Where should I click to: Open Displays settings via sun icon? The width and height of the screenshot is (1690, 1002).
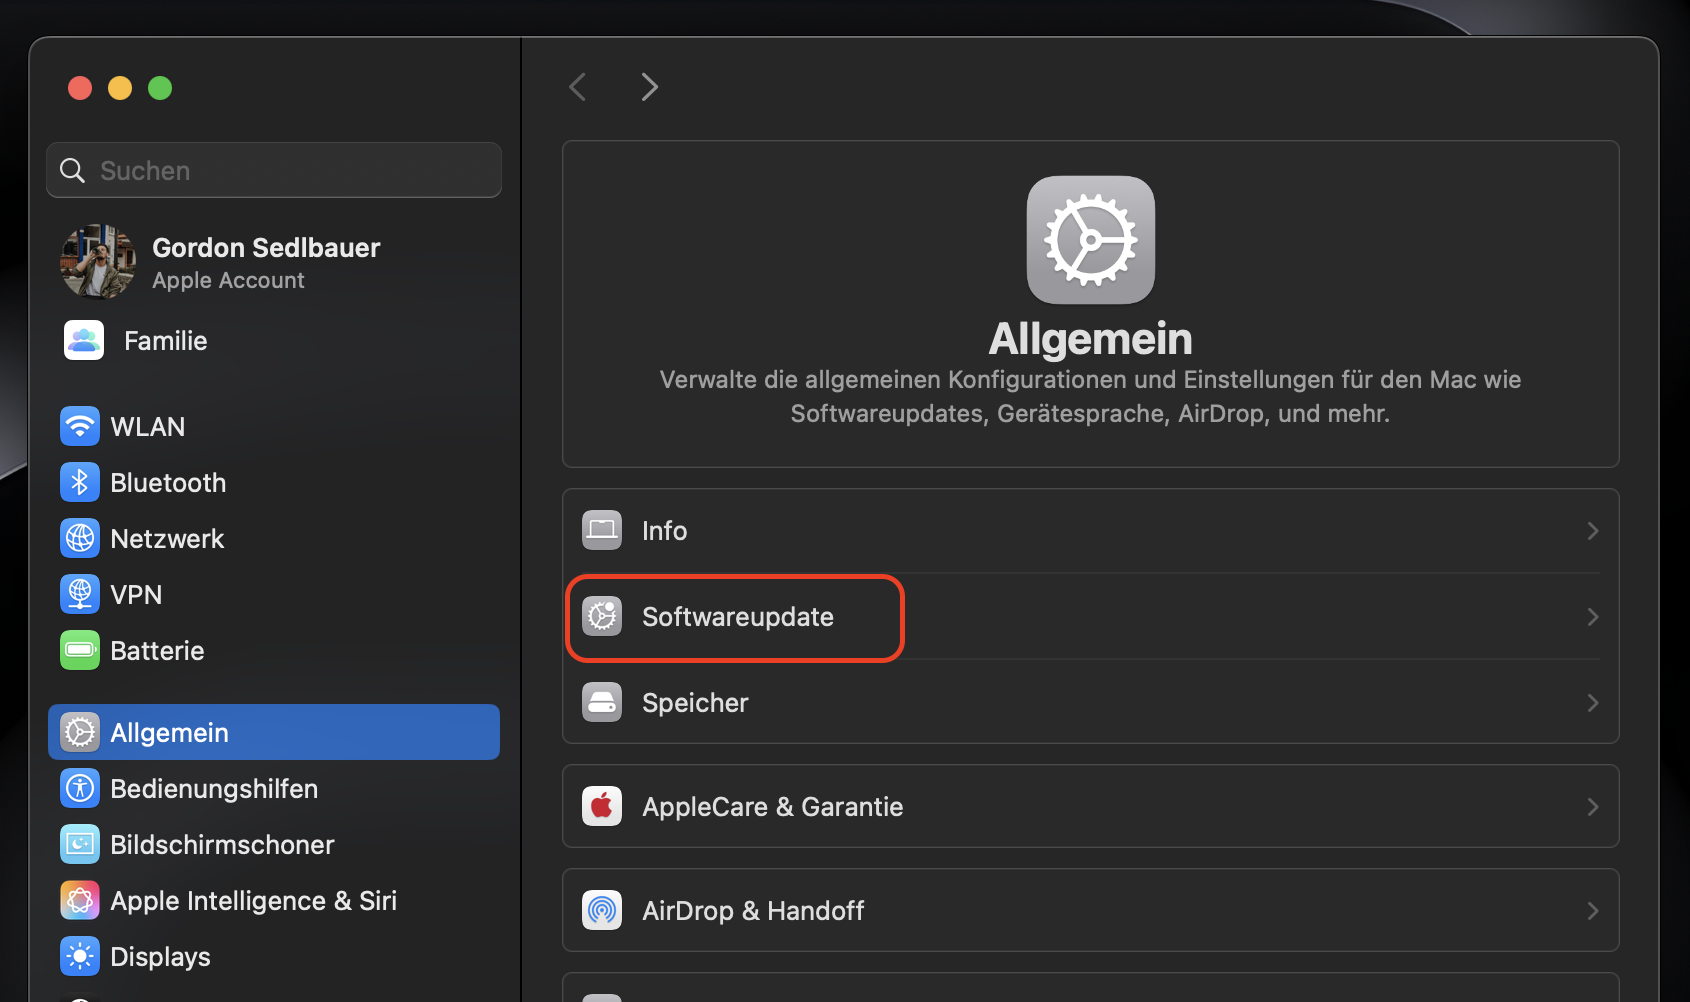[80, 956]
